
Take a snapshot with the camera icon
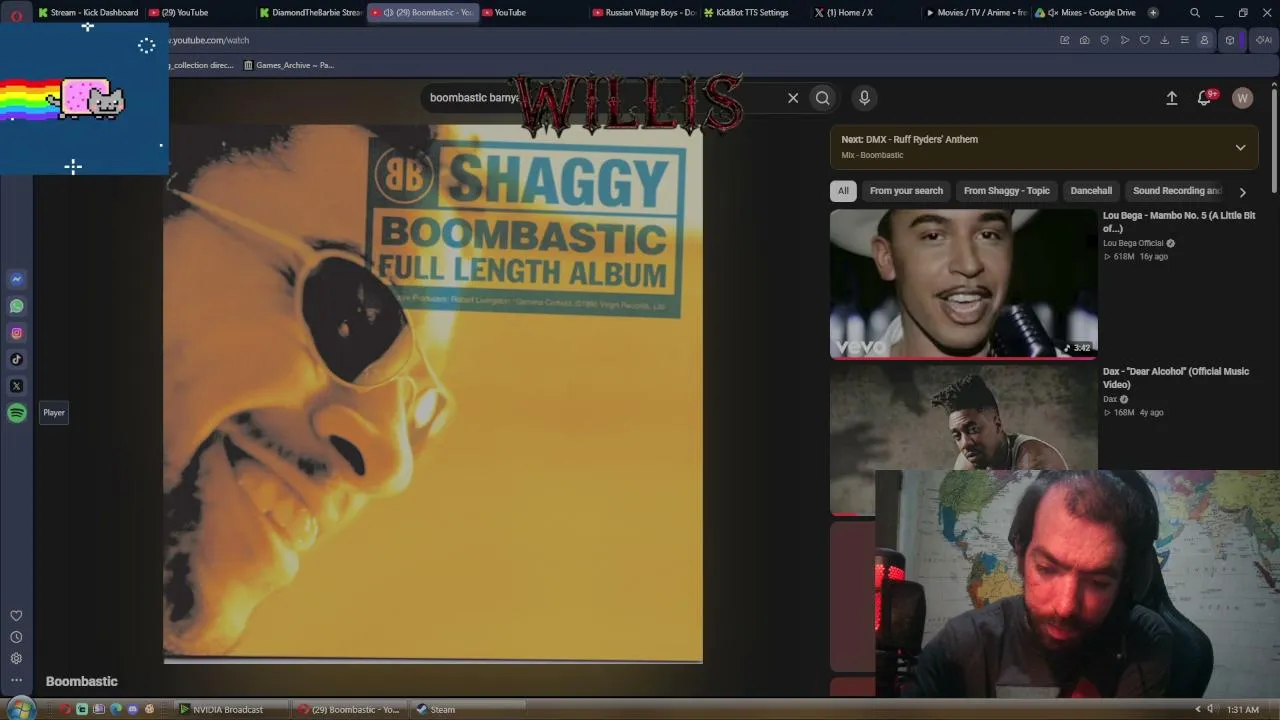(x=1084, y=40)
